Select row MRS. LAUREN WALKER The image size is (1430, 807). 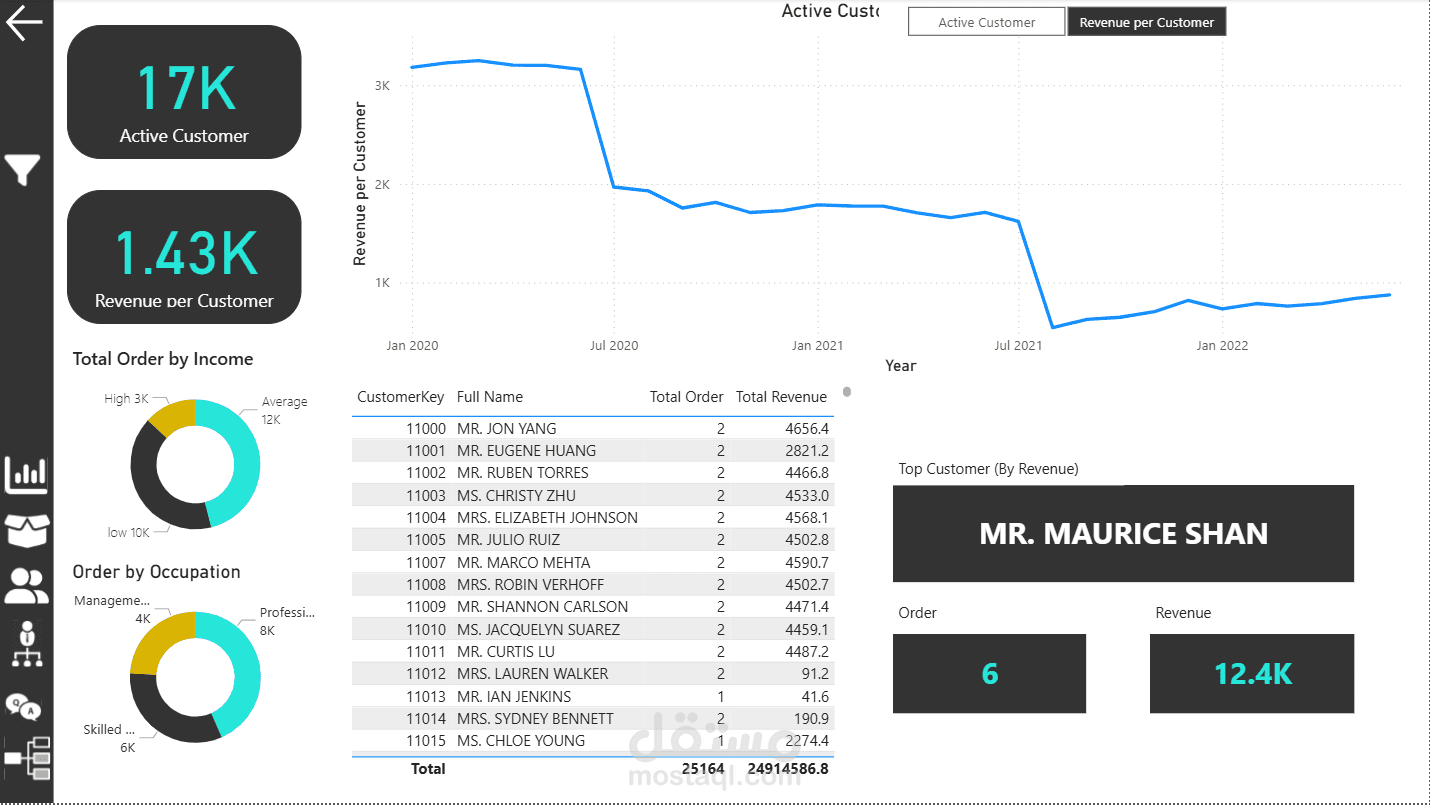(593, 673)
